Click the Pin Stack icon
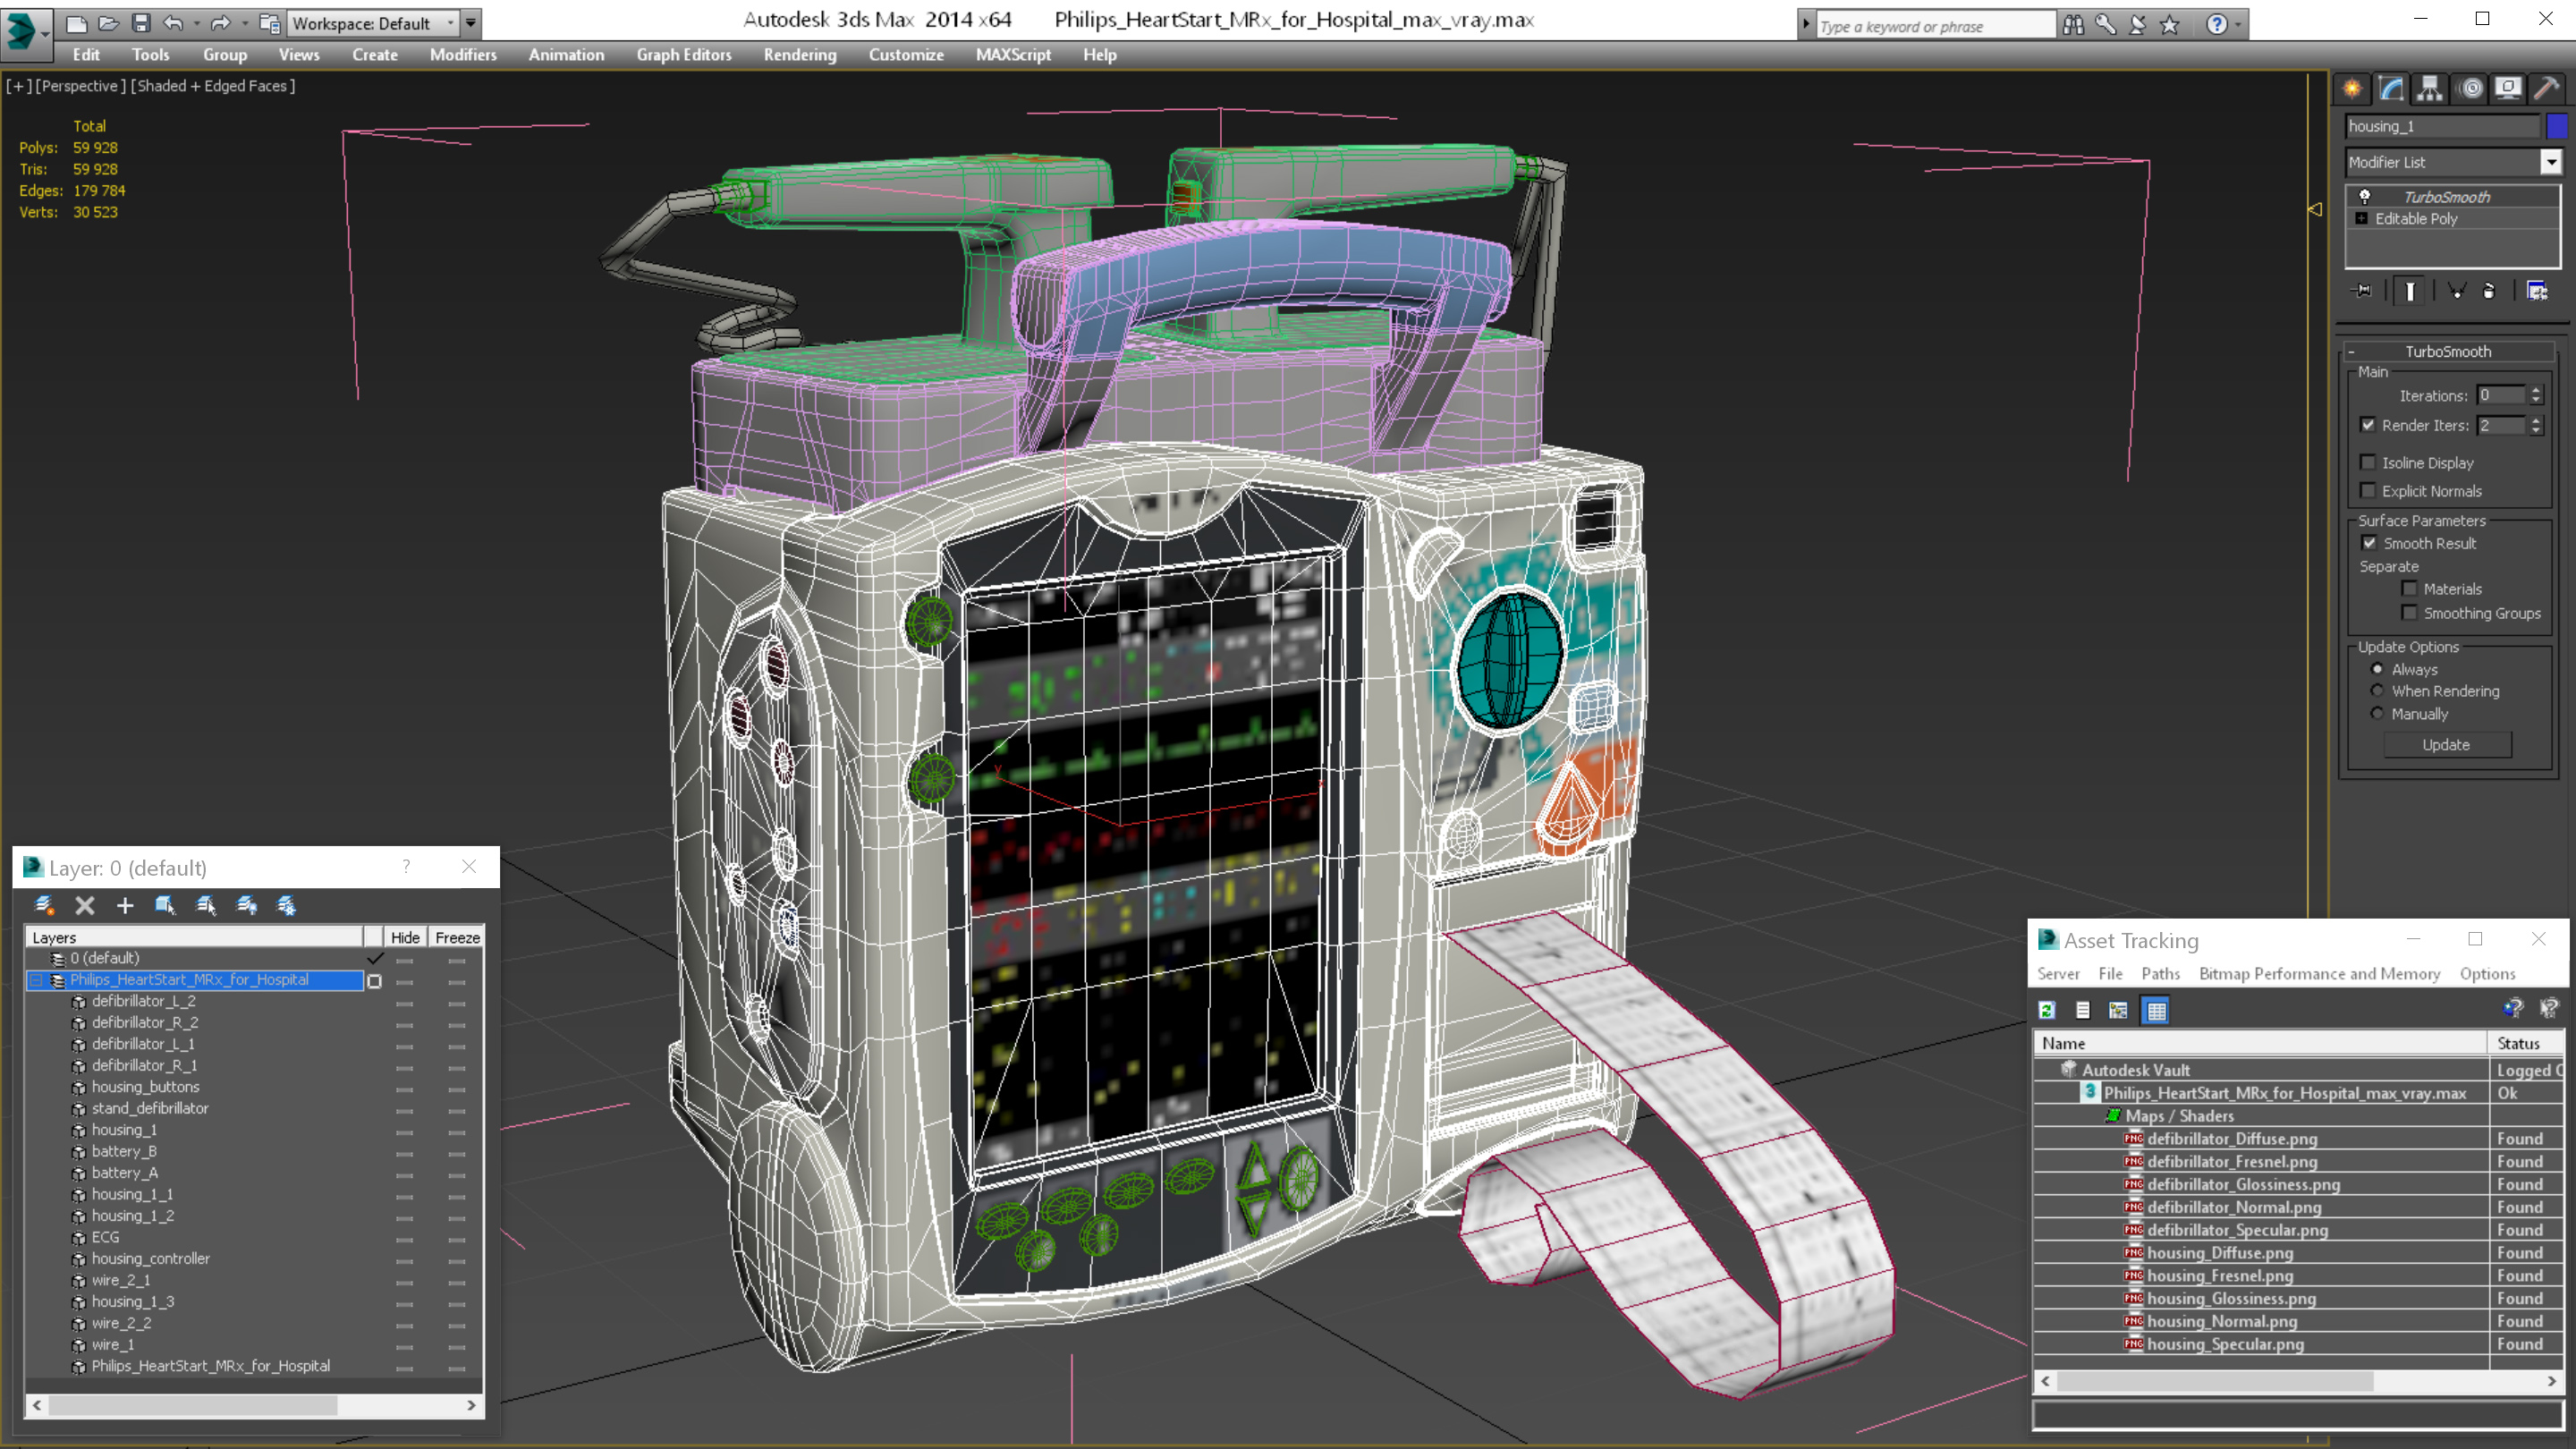 click(x=2363, y=291)
